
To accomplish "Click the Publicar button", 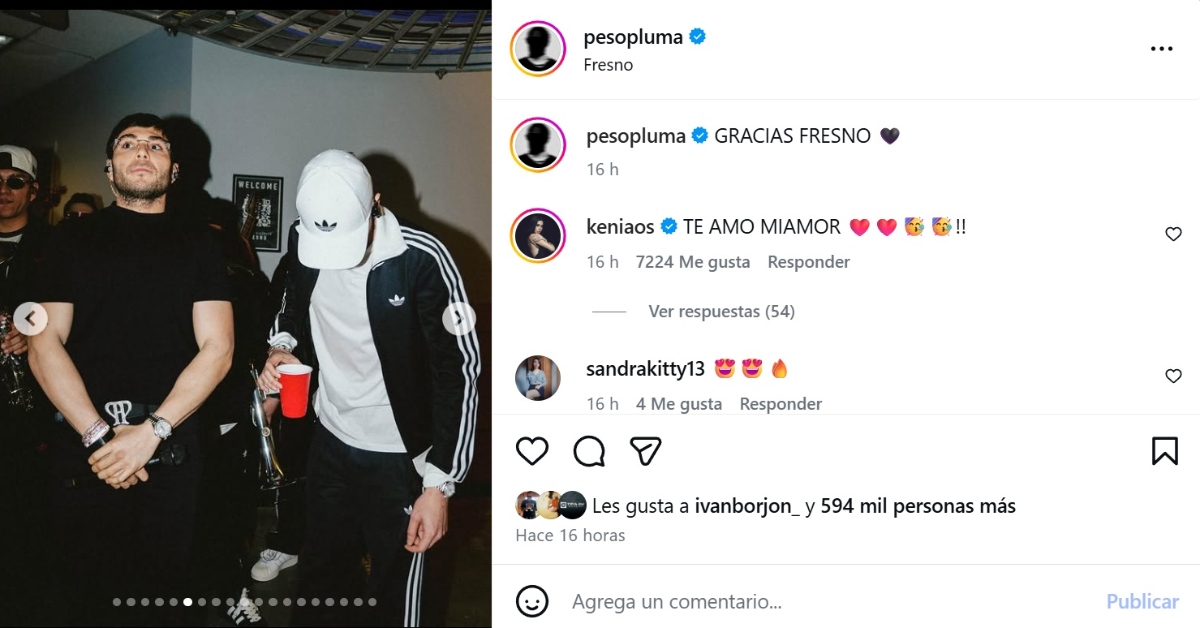I will click(x=1142, y=602).
